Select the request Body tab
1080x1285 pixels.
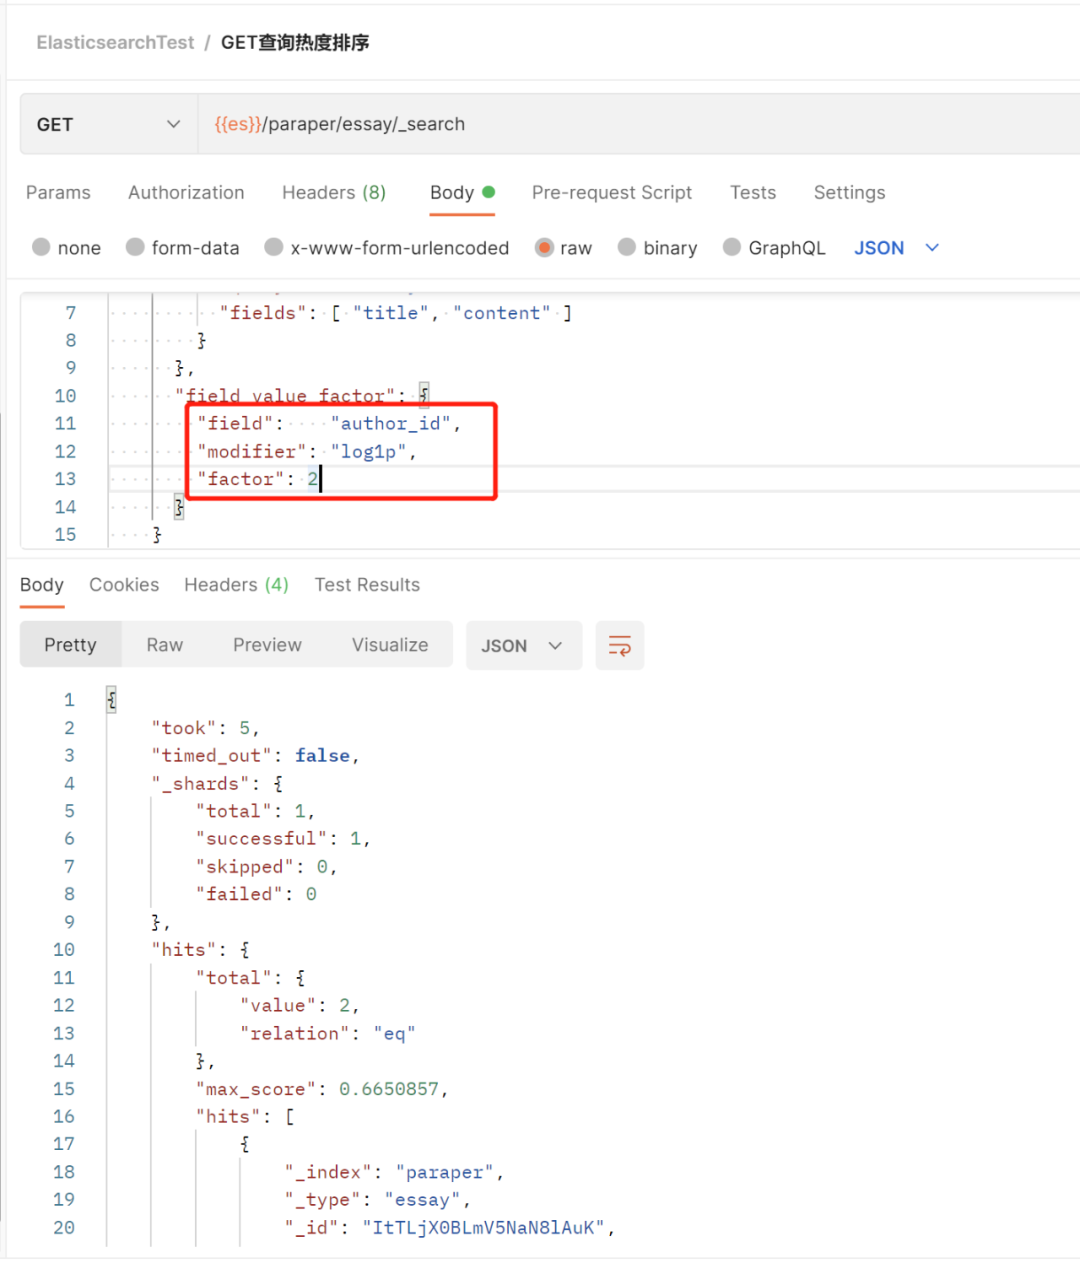462,192
